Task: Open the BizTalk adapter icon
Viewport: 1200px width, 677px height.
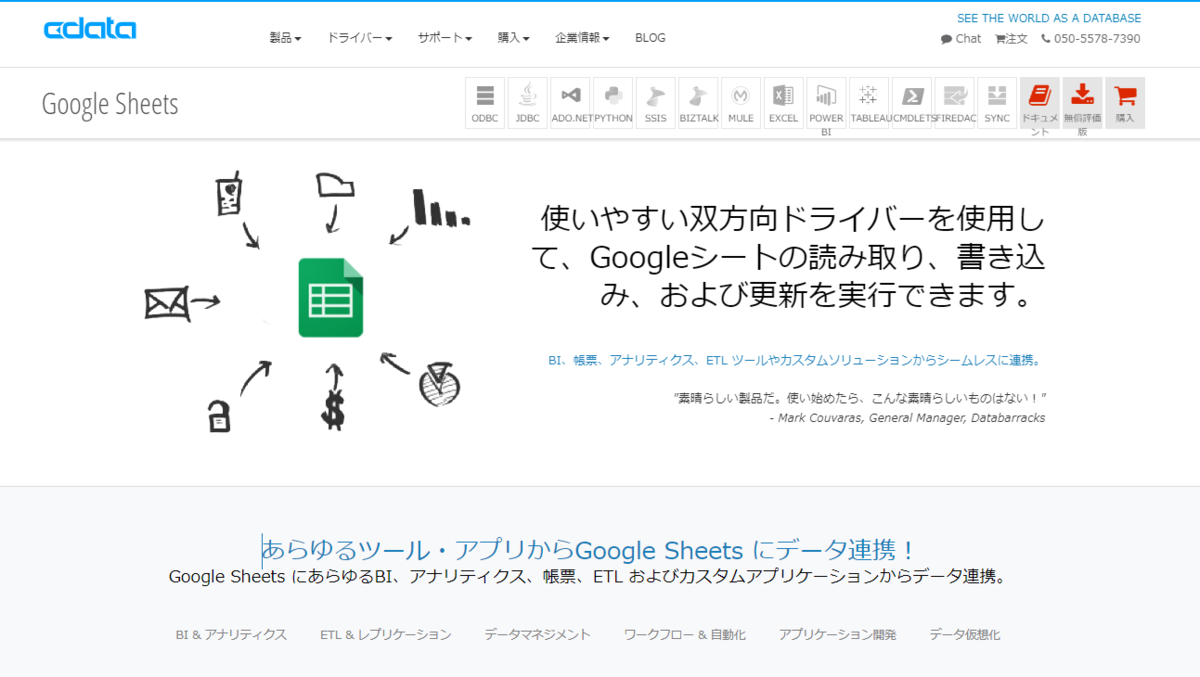Action: (x=699, y=103)
